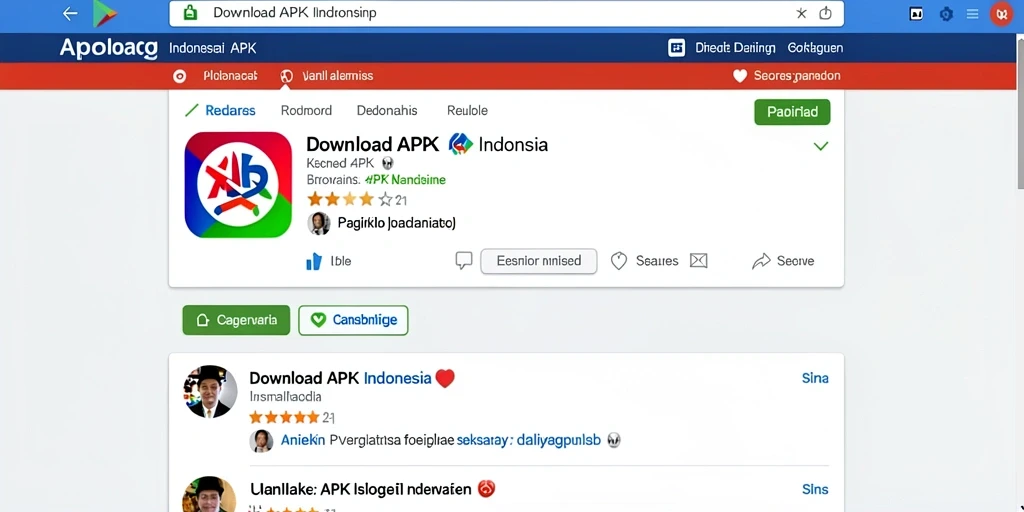Screen dimensions: 1024x512
Task: Click the Eesnior nınised button
Action: click(539, 261)
